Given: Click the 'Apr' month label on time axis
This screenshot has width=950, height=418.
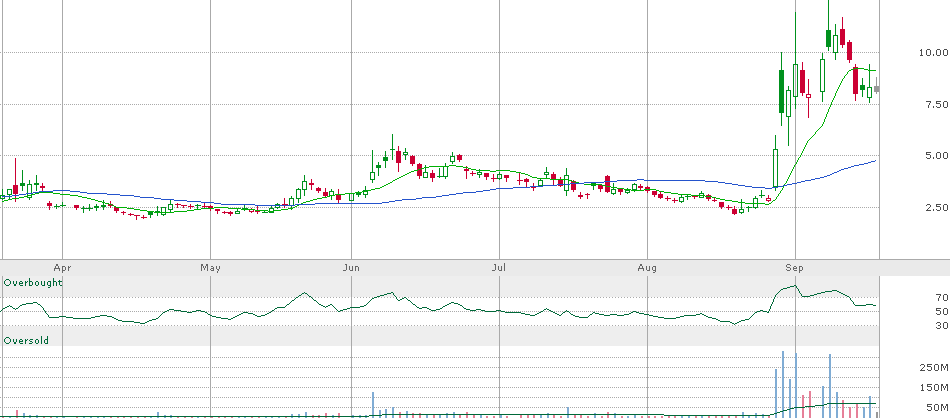Looking at the screenshot, I should (60, 267).
